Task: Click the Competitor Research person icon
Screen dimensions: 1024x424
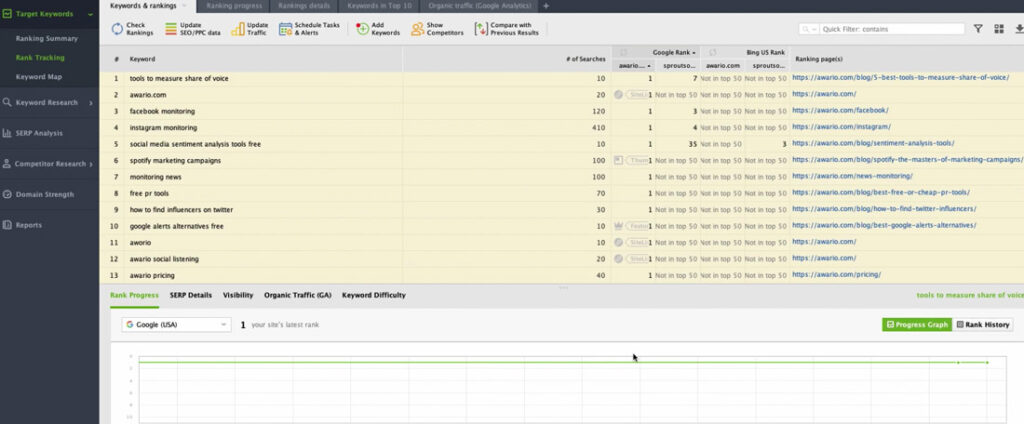Action: pyautogui.click(x=7, y=163)
